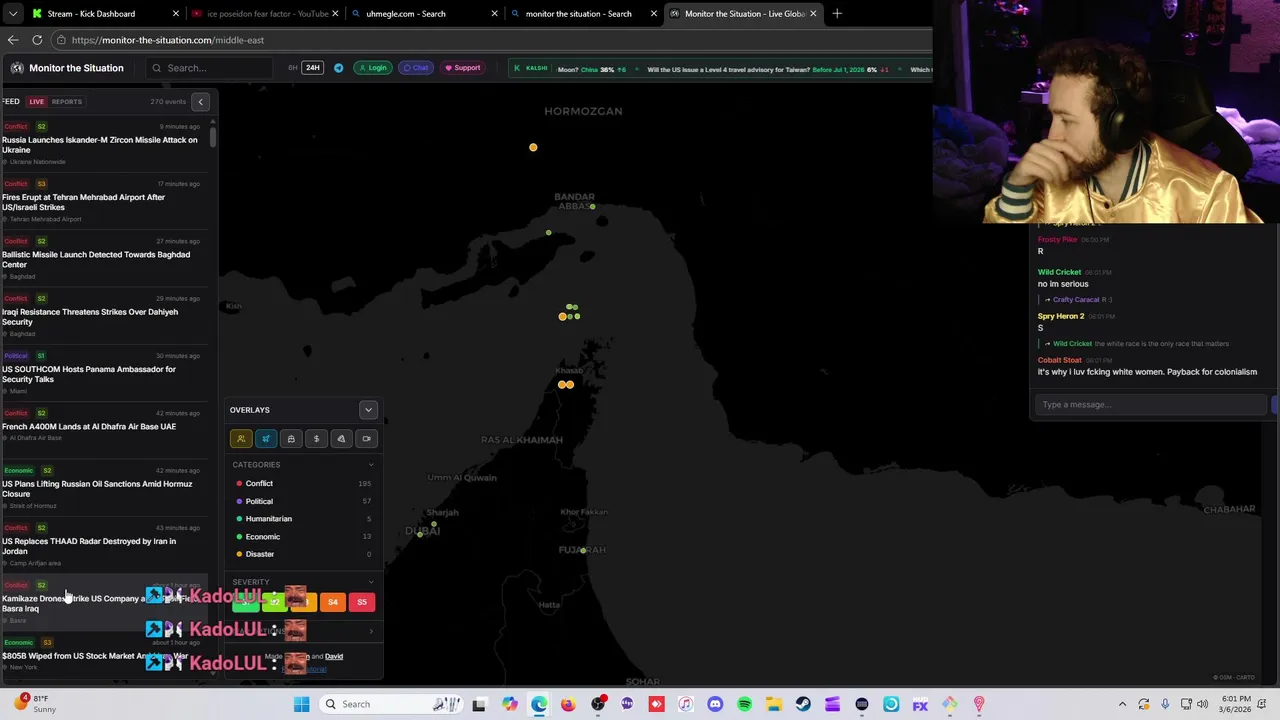Click the Monitor the Situation globe logo
1280x720 pixels.
pos(17,68)
